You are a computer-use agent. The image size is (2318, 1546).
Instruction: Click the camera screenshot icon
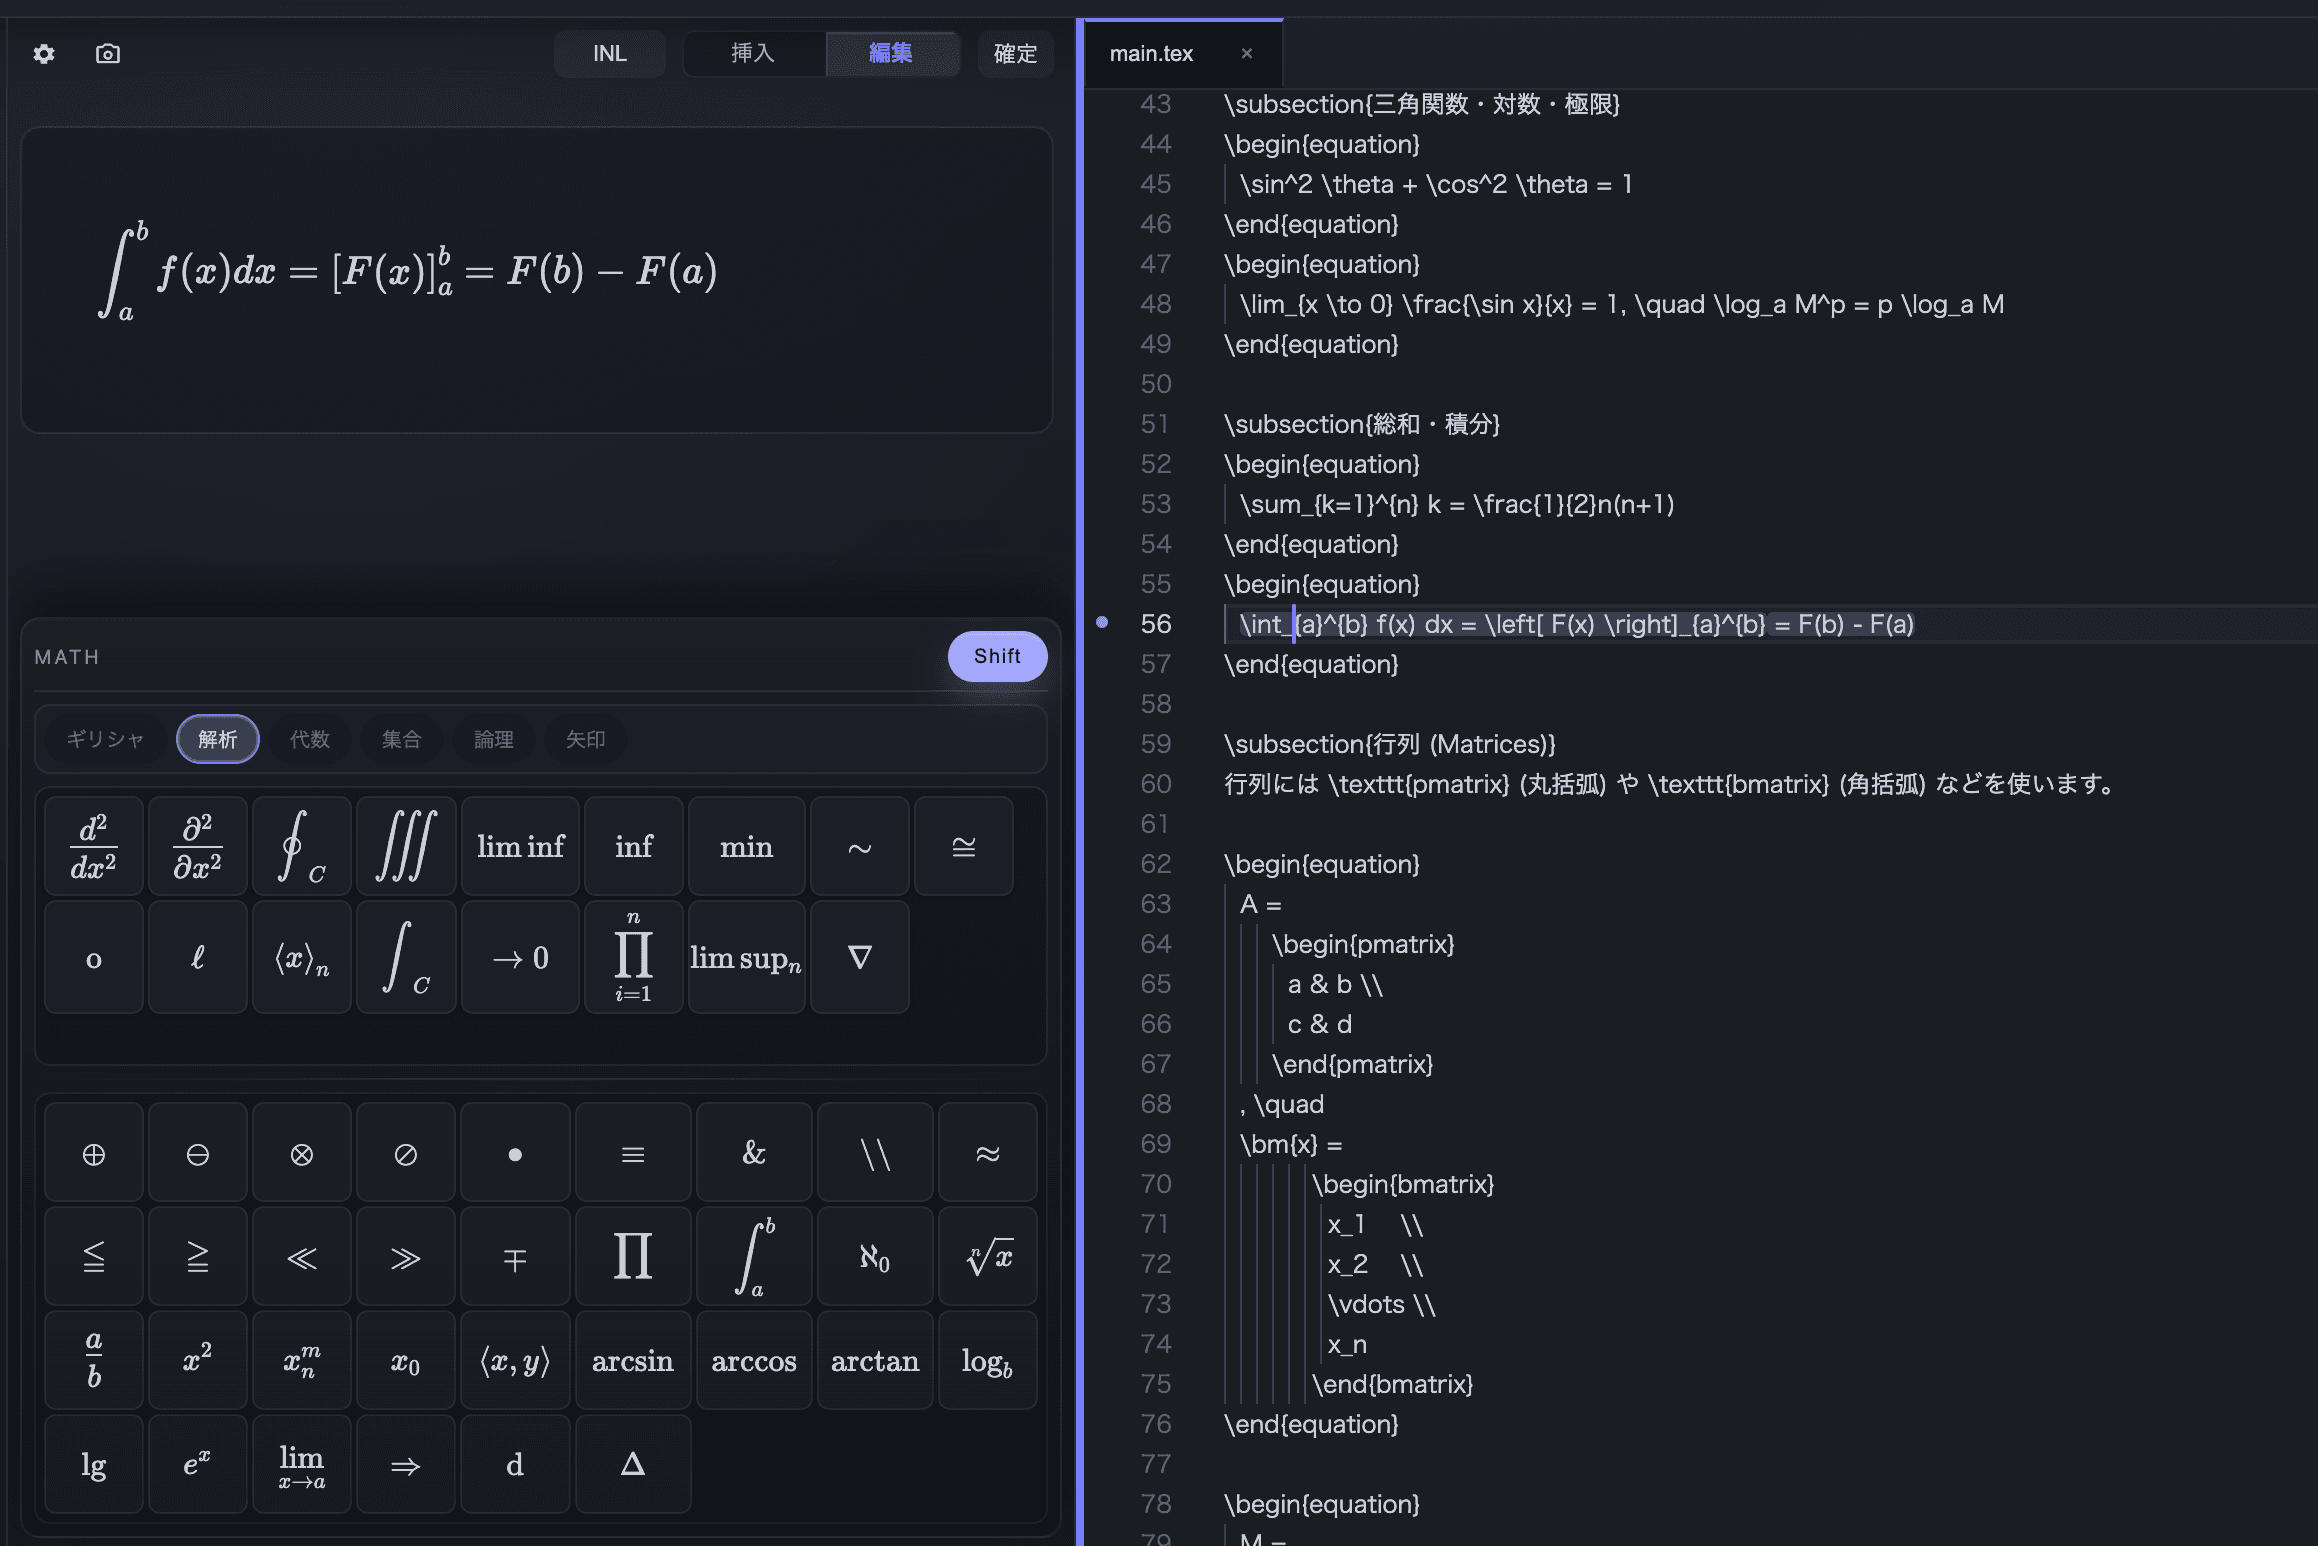(108, 54)
